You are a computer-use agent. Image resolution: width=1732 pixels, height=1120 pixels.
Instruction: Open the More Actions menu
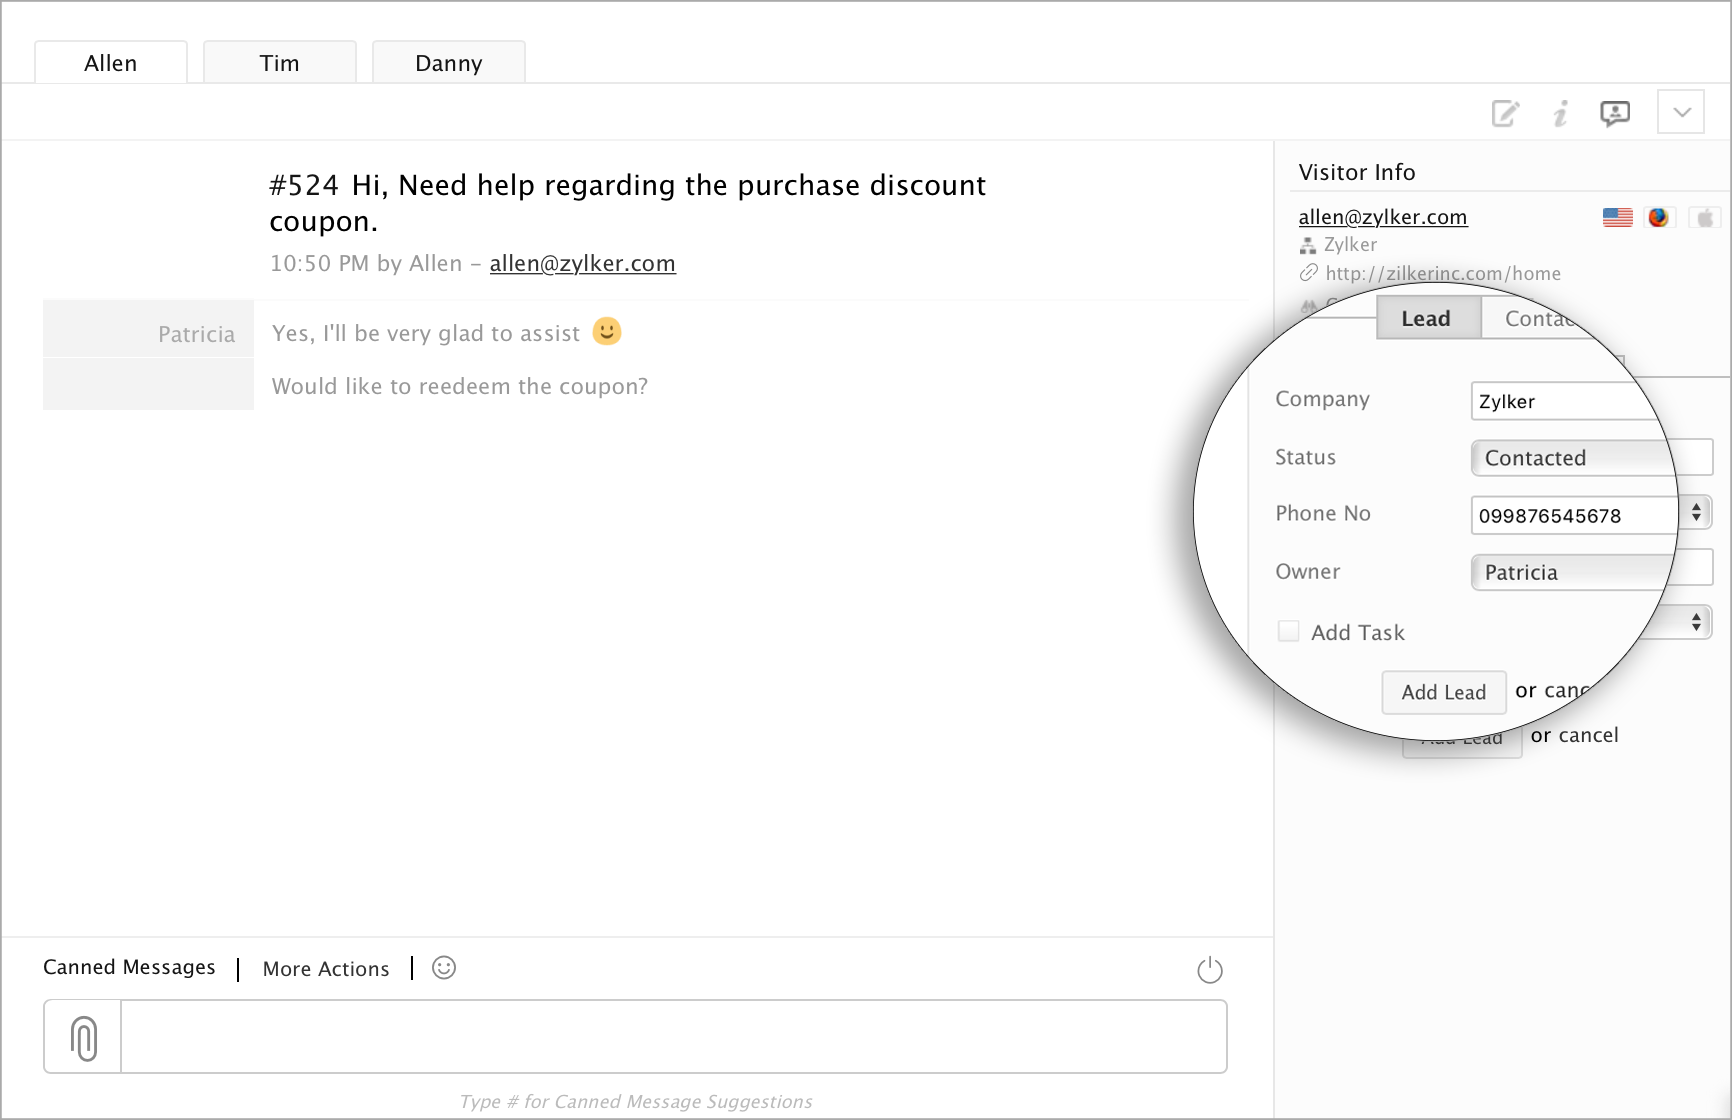coord(326,969)
